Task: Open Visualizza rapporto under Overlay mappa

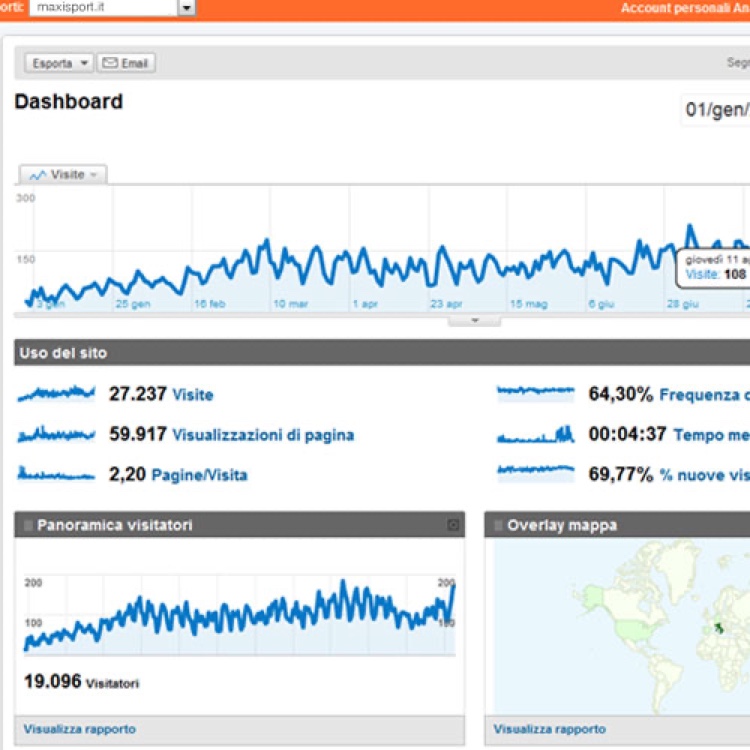Action: pos(549,729)
